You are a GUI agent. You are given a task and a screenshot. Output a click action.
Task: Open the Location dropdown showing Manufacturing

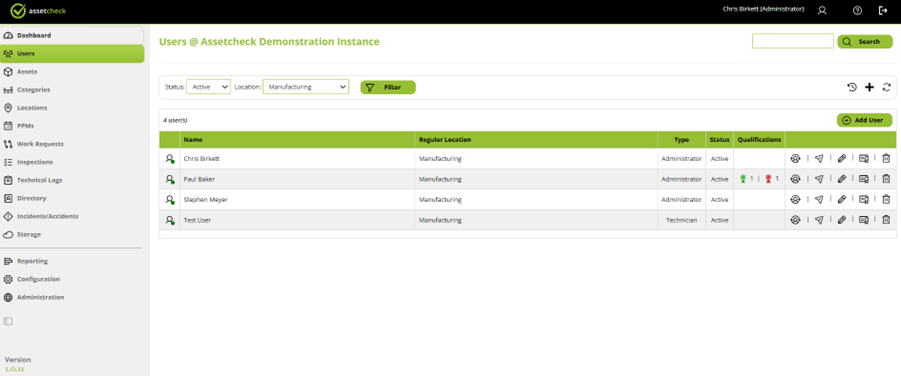(x=306, y=87)
